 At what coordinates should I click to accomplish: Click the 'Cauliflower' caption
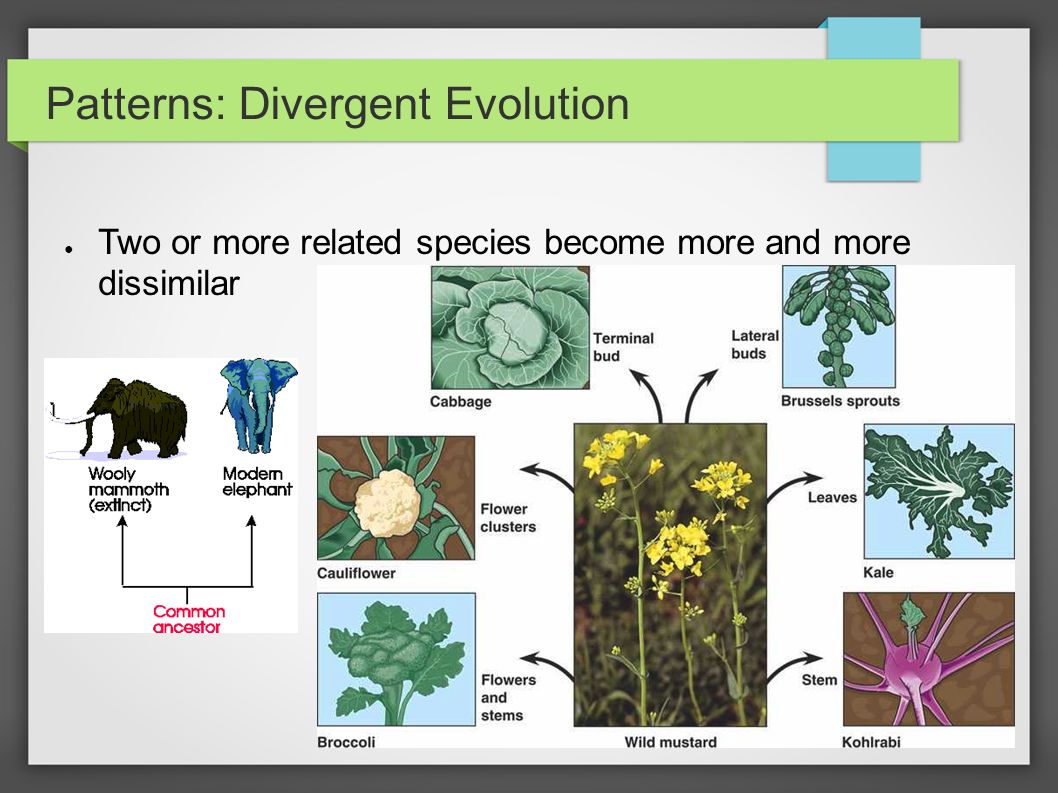(356, 573)
